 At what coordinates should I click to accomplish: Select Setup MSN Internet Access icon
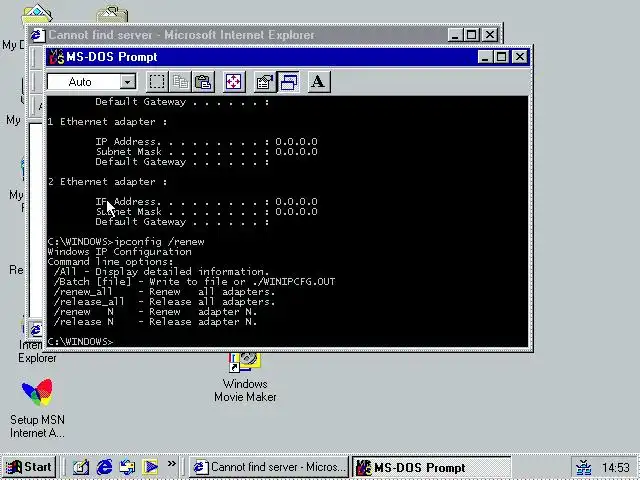click(x=37, y=408)
